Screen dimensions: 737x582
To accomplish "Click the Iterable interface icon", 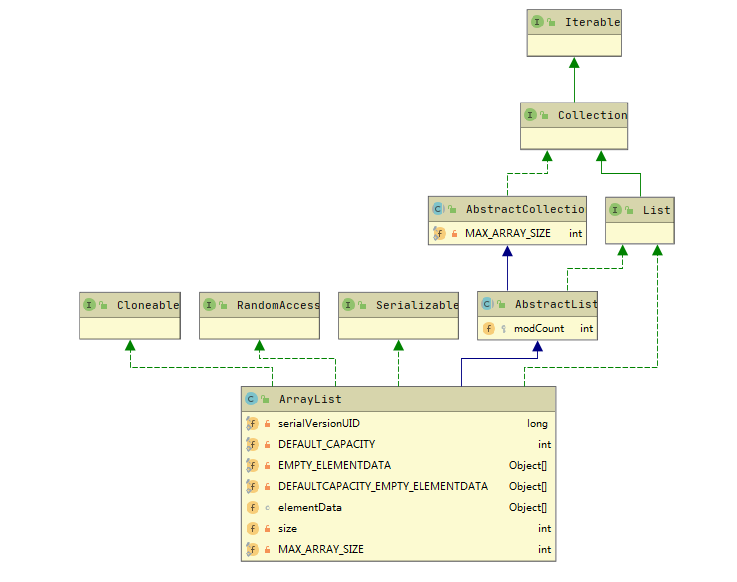I will [x=537, y=21].
